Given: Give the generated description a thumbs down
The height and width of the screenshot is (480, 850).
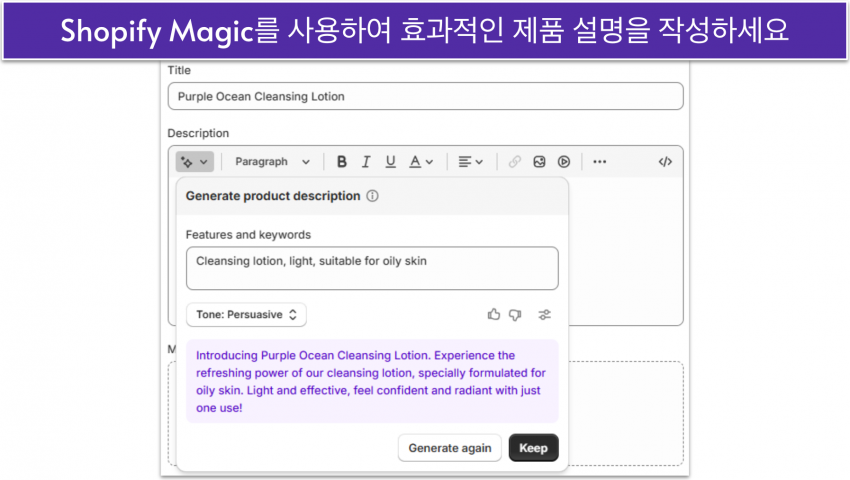Looking at the screenshot, I should [515, 315].
